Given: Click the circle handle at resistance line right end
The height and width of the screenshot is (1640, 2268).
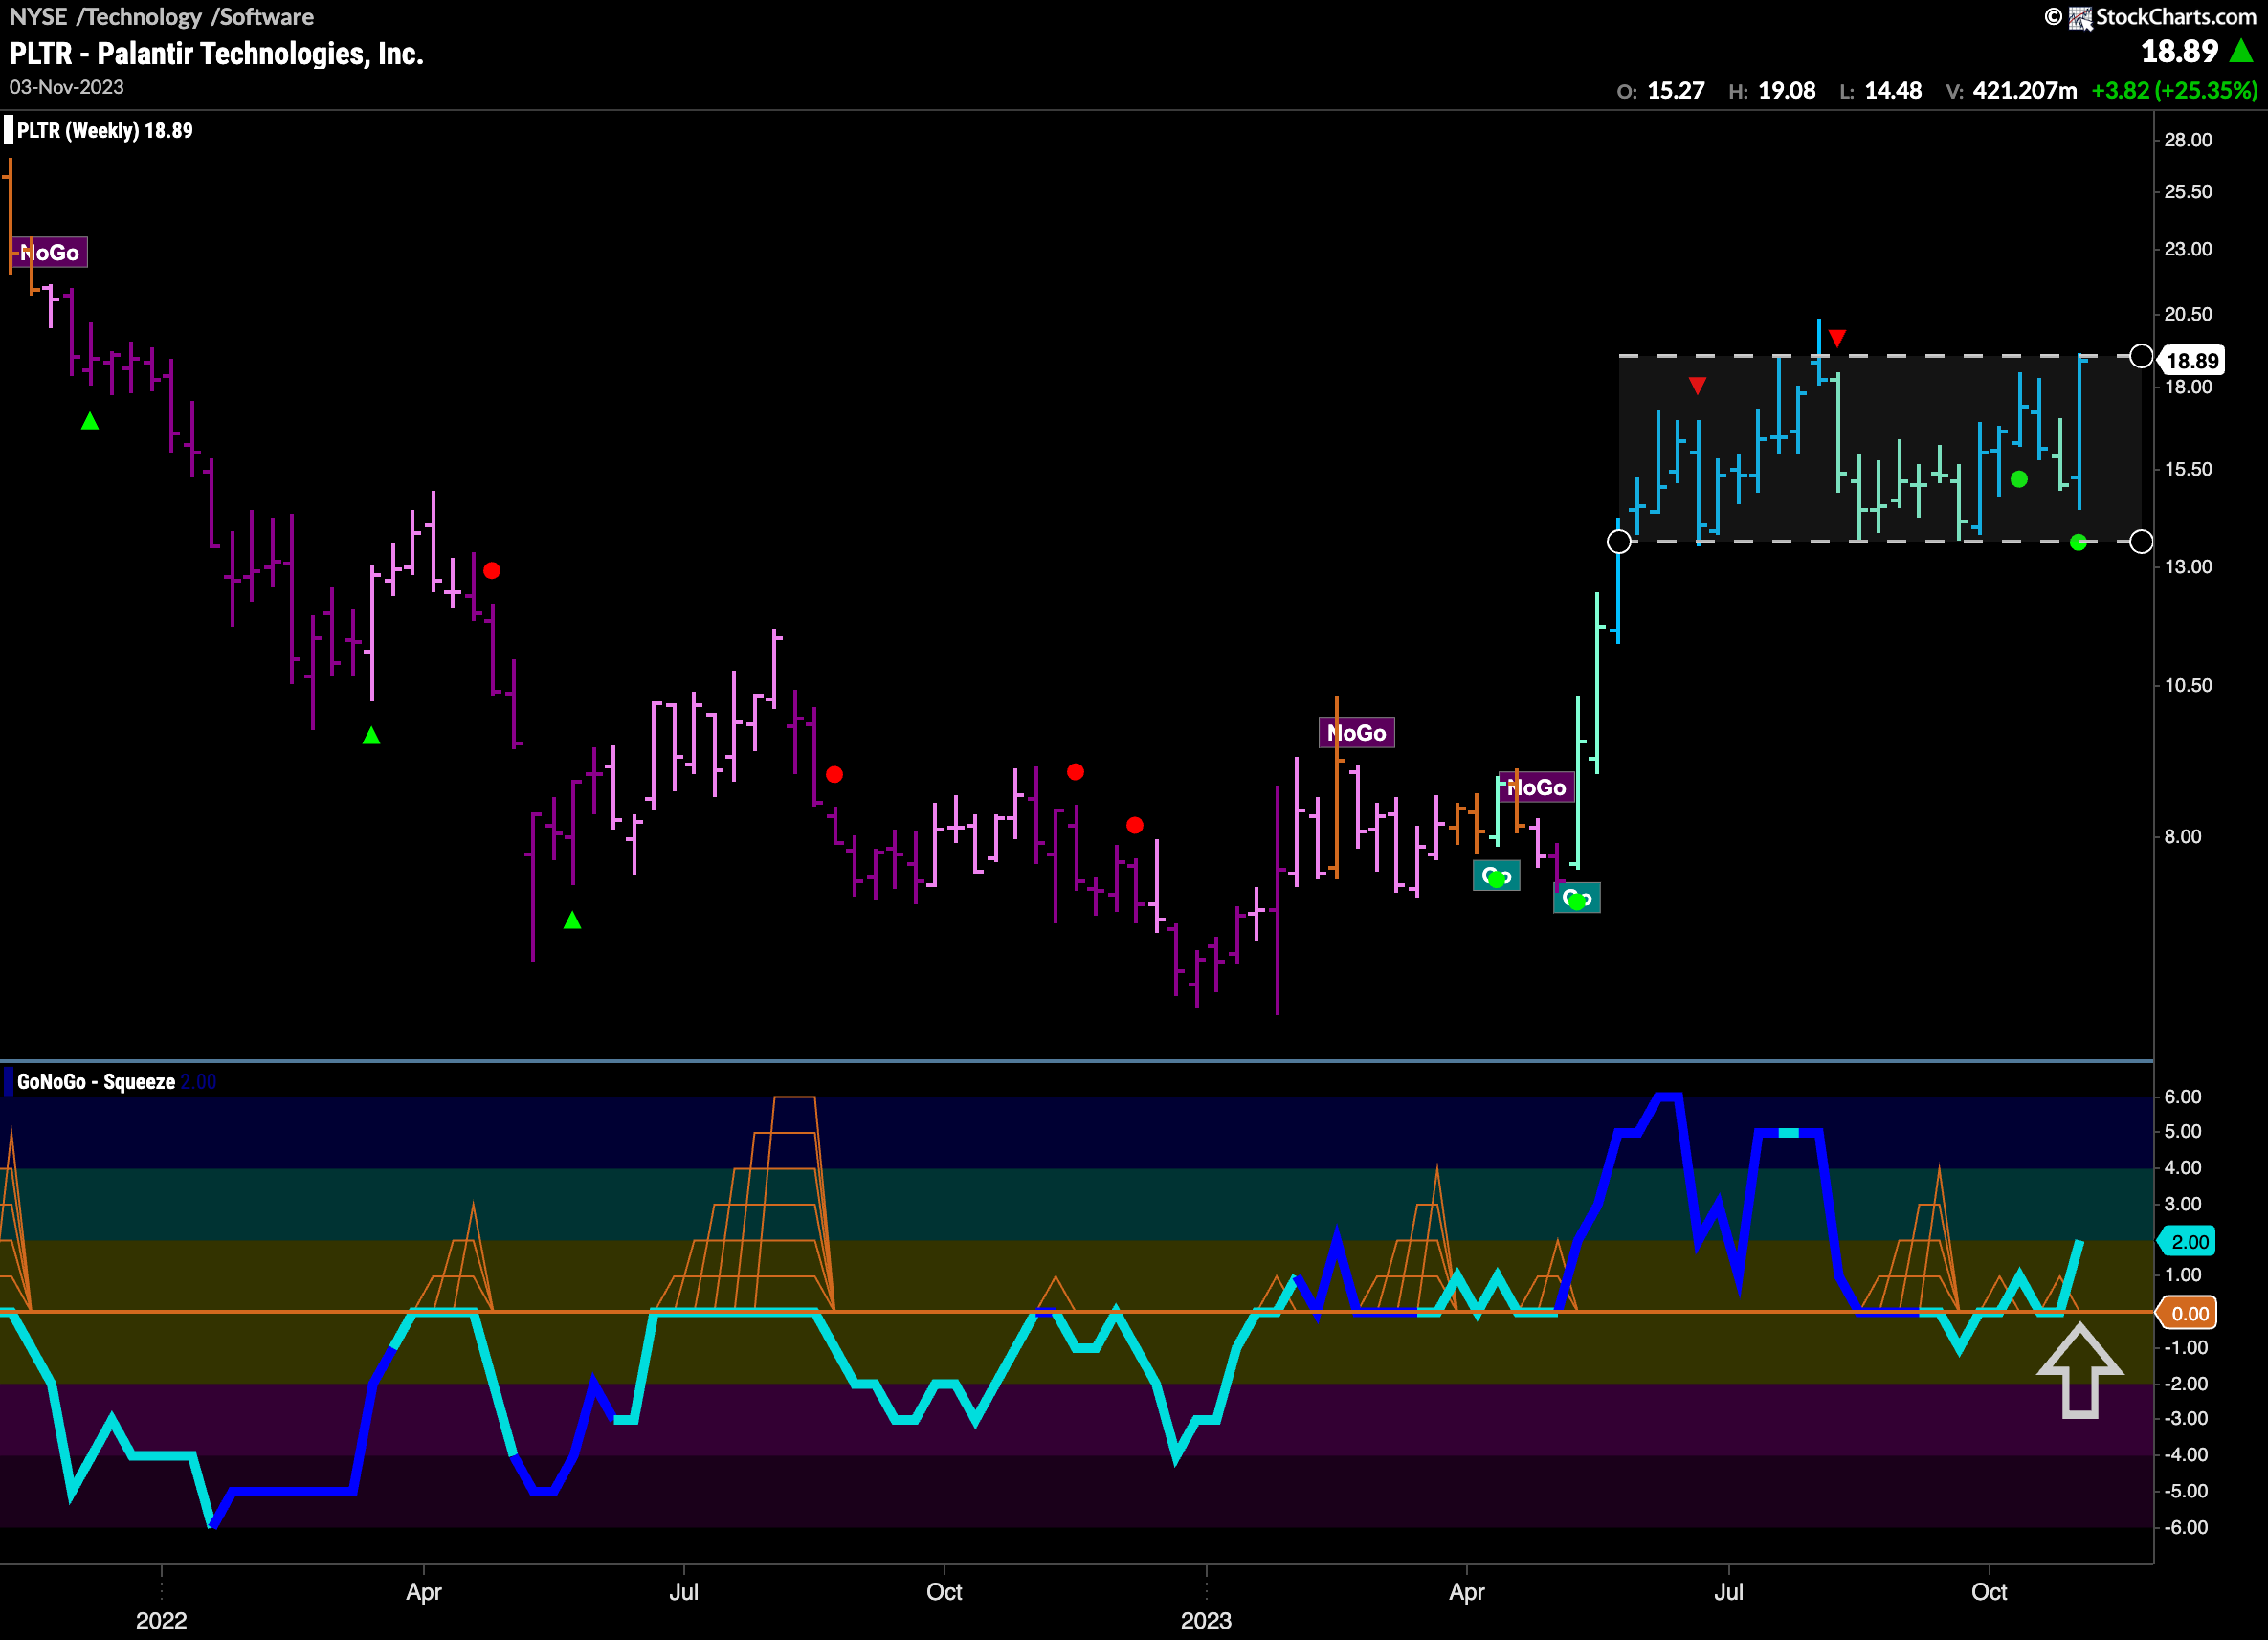Looking at the screenshot, I should click(x=2141, y=356).
